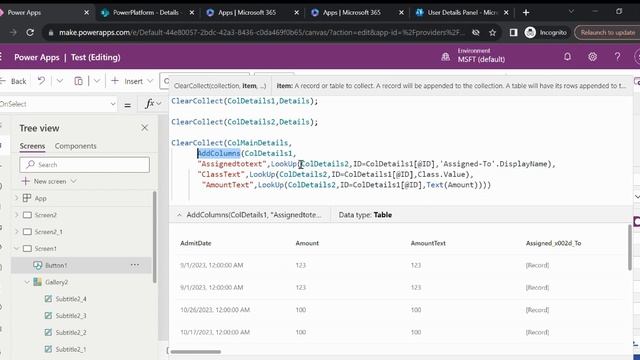Open a new browser tab
640x360 pixels.
click(526, 13)
